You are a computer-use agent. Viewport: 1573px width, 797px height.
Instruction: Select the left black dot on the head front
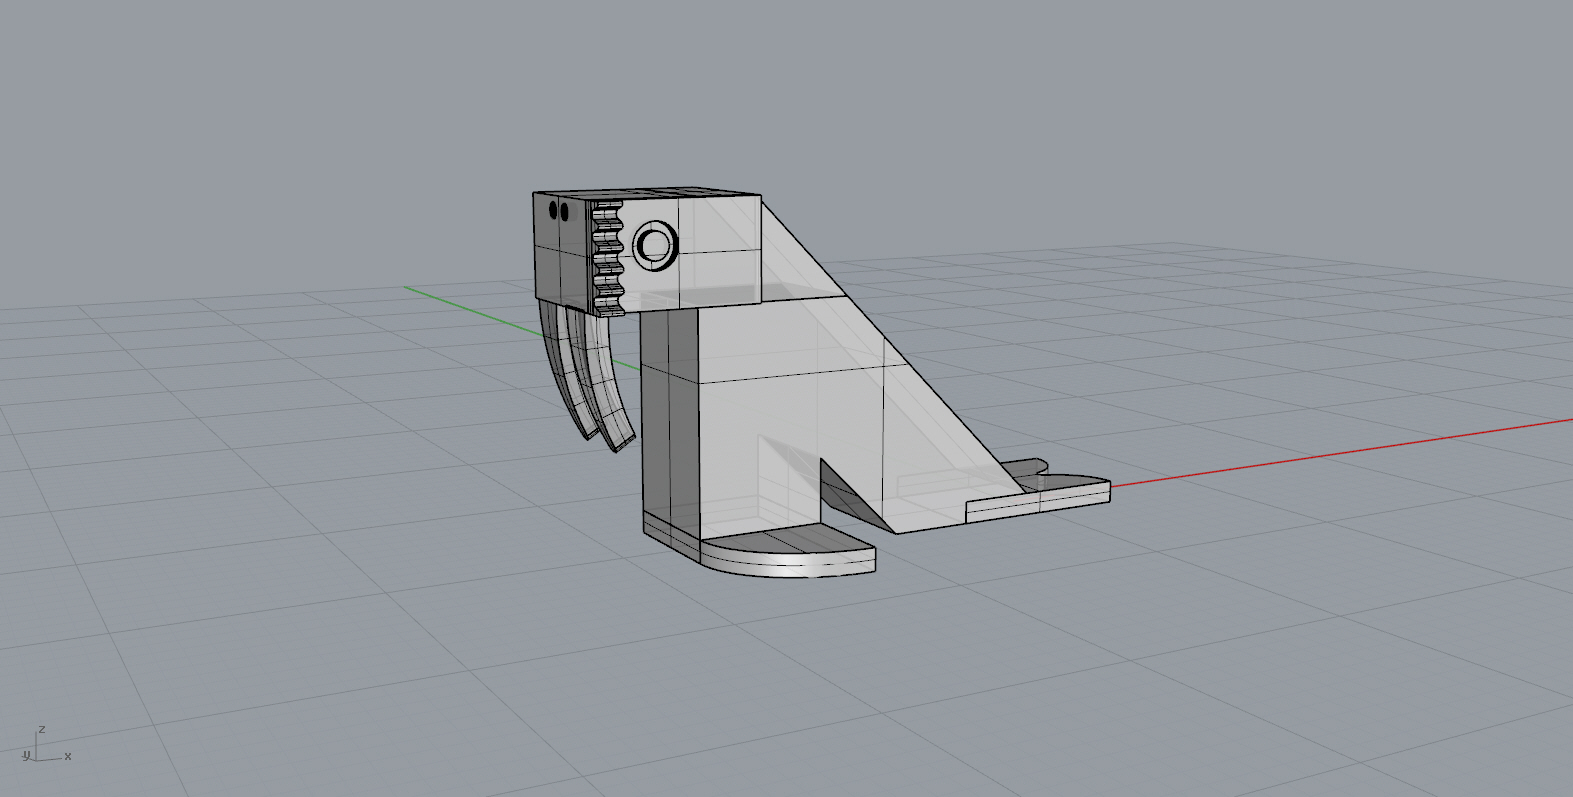(553, 210)
